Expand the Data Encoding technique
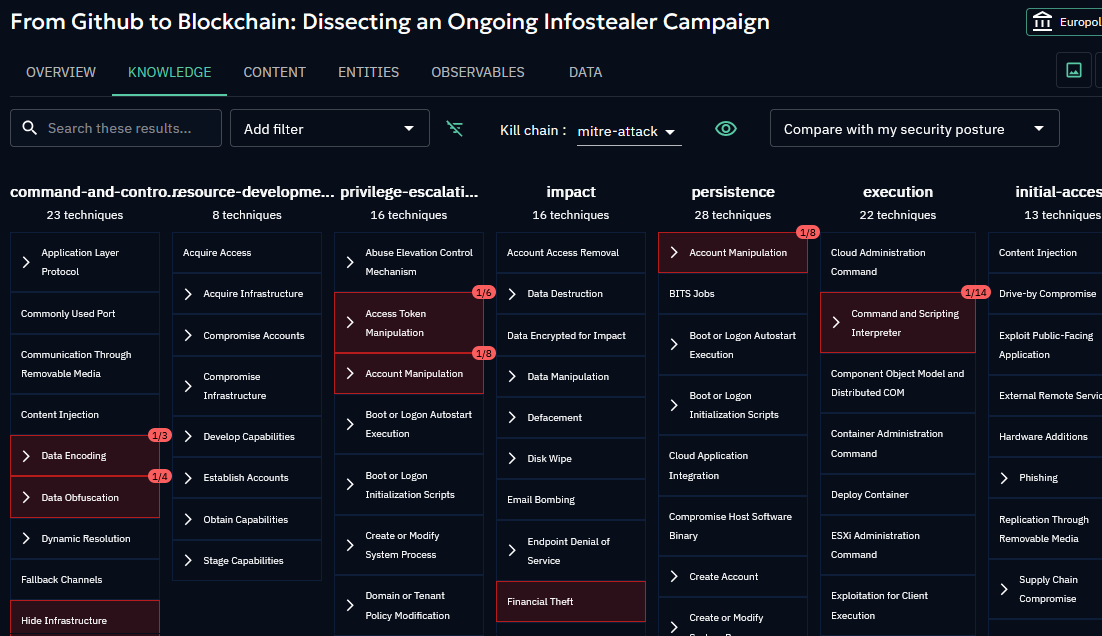The height and width of the screenshot is (636, 1102). coord(27,456)
